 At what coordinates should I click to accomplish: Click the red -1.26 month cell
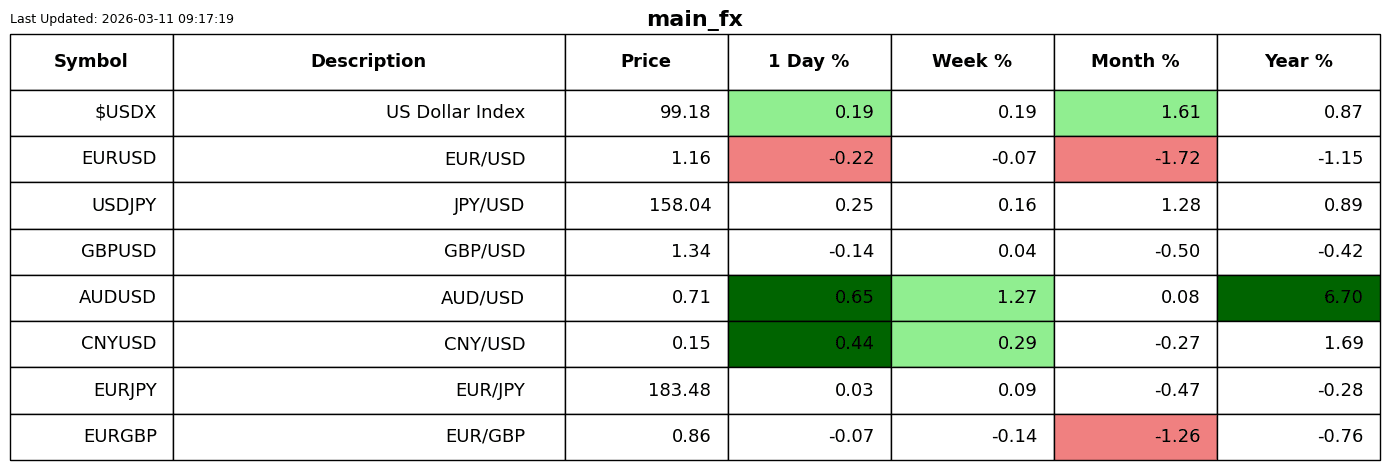point(1135,437)
